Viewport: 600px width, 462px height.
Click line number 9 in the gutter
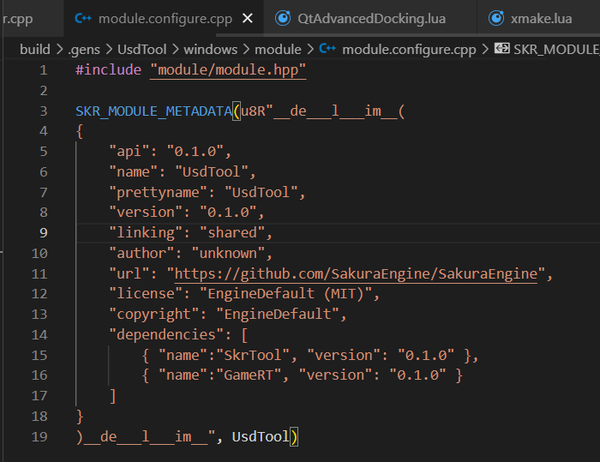pyautogui.click(x=42, y=232)
